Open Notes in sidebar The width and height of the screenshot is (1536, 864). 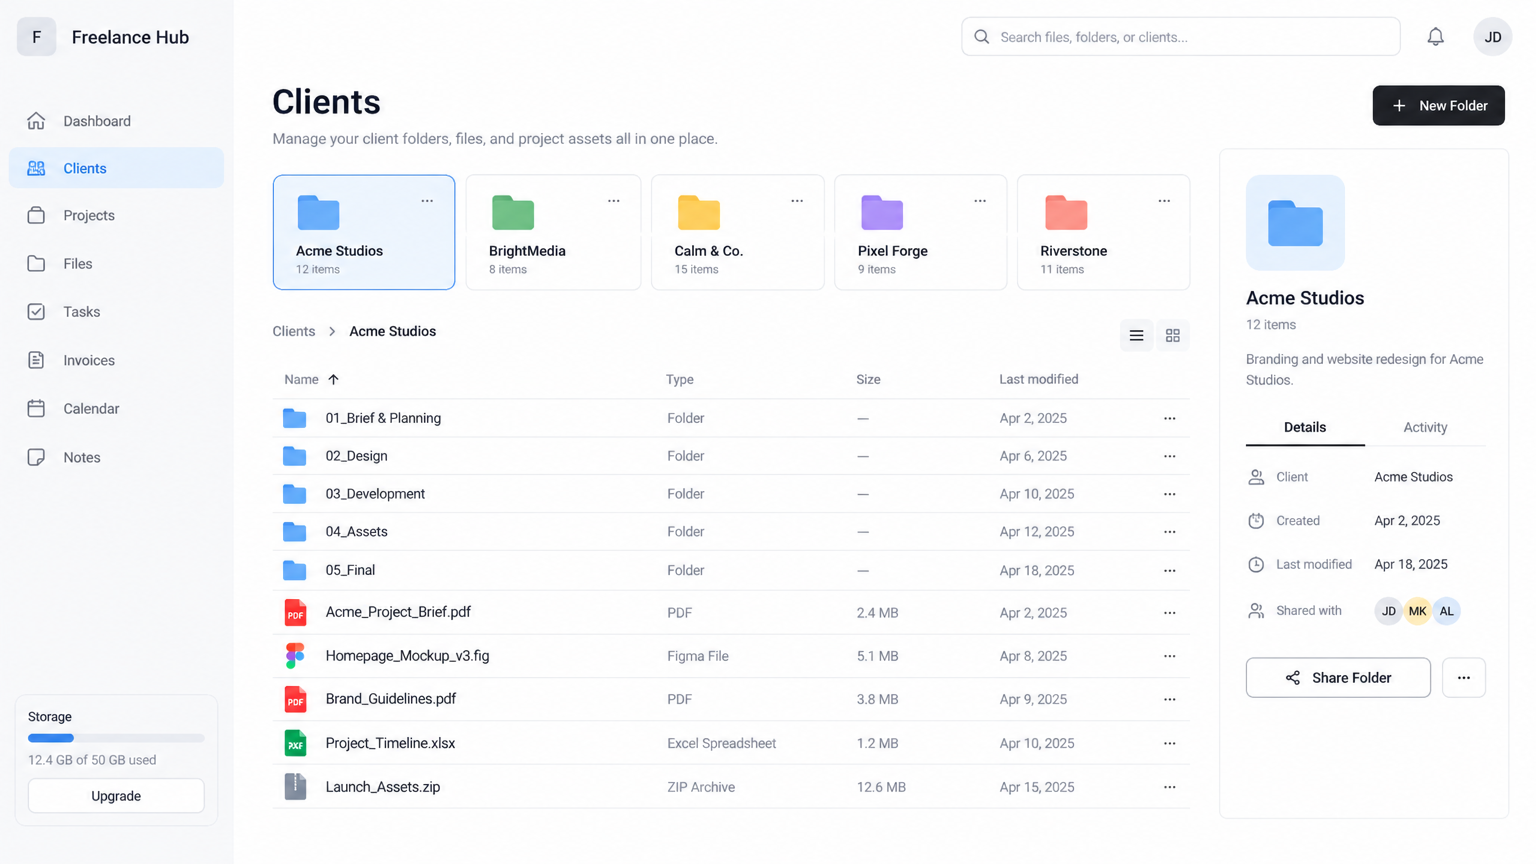(x=116, y=457)
